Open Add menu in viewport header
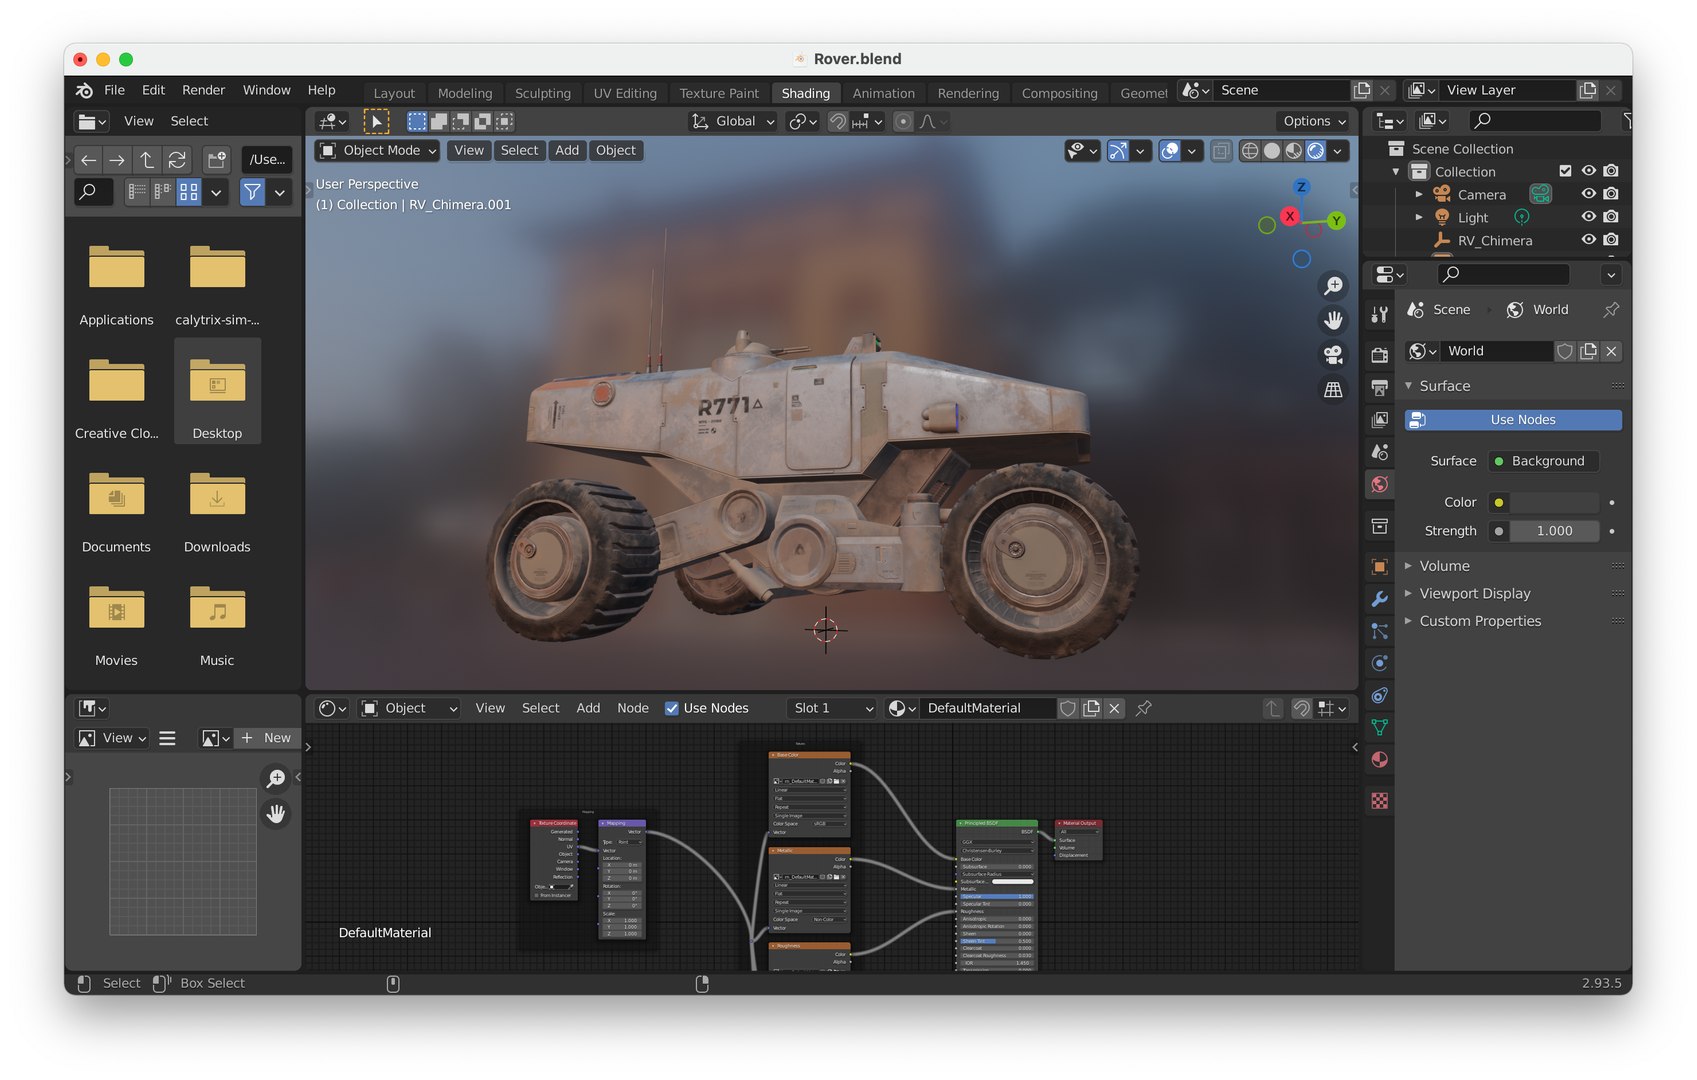The height and width of the screenshot is (1080, 1697). coord(567,151)
